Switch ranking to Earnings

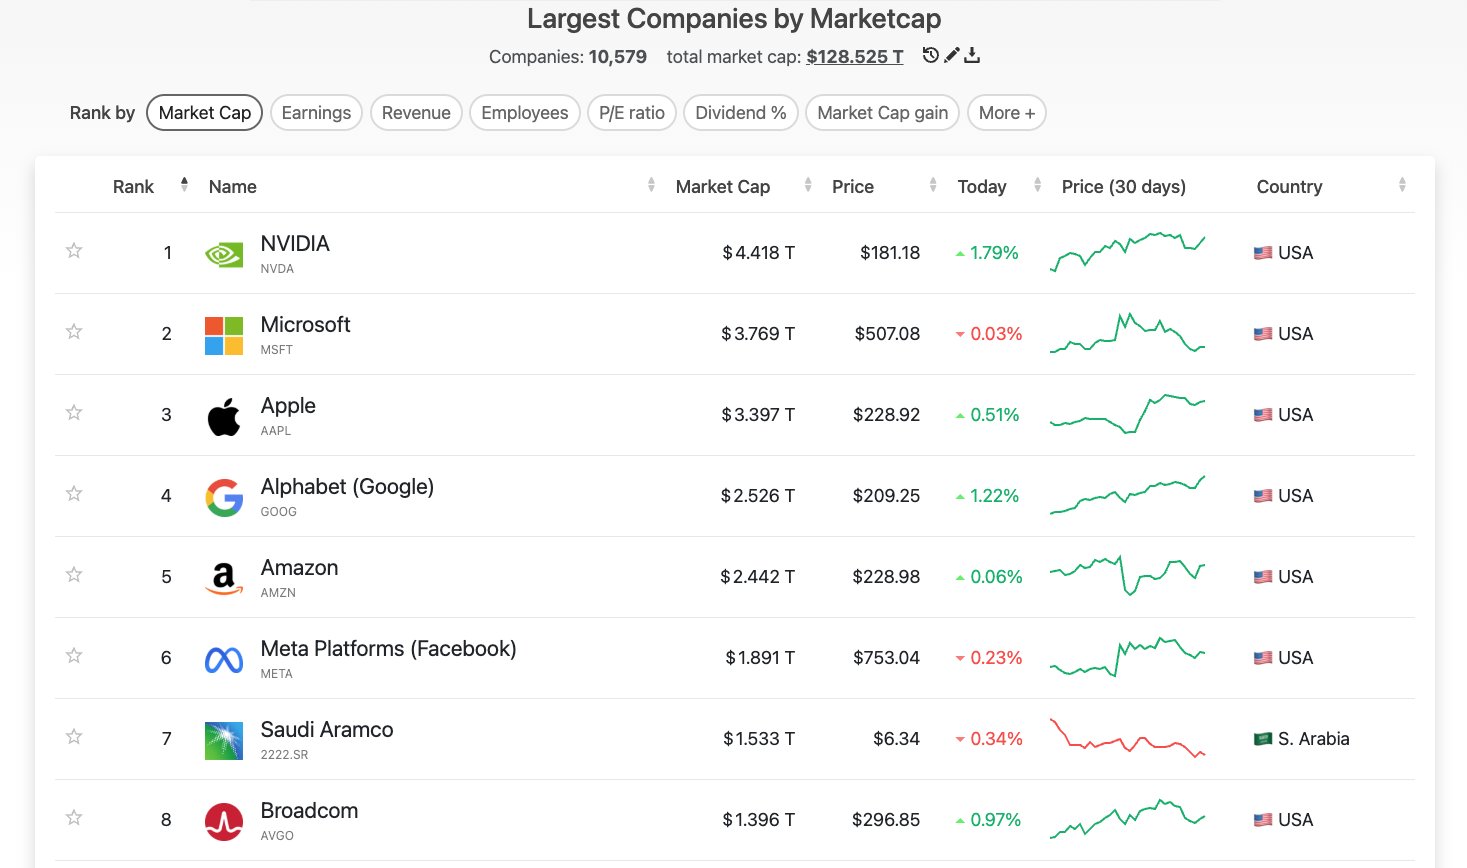[x=316, y=113]
